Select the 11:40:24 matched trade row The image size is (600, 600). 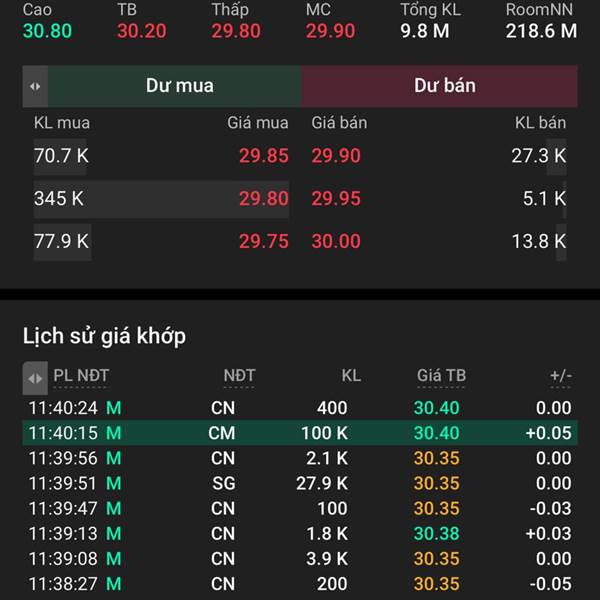pos(300,408)
